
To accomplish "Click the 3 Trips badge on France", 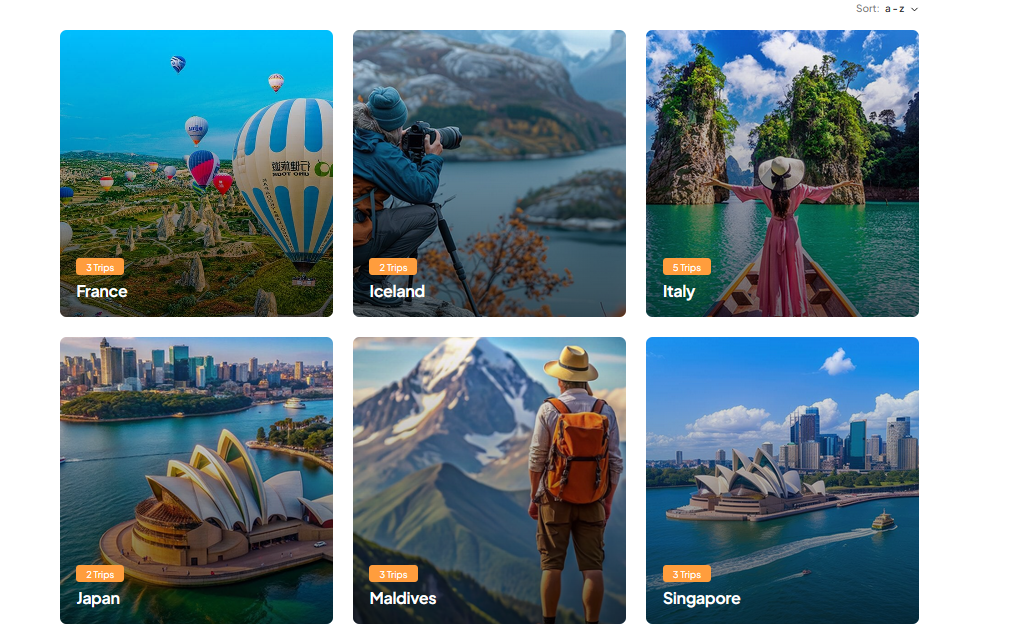I will 100,267.
